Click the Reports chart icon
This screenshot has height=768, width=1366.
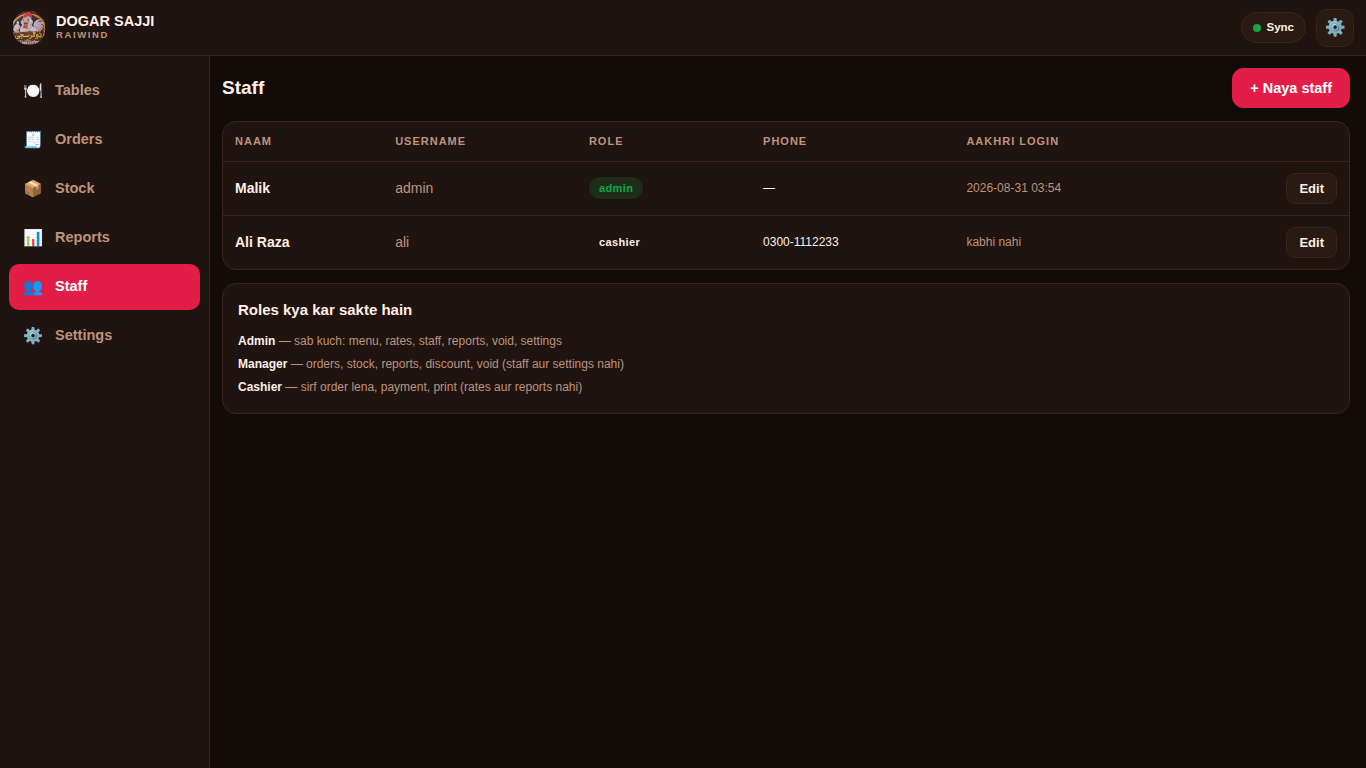pyautogui.click(x=33, y=237)
